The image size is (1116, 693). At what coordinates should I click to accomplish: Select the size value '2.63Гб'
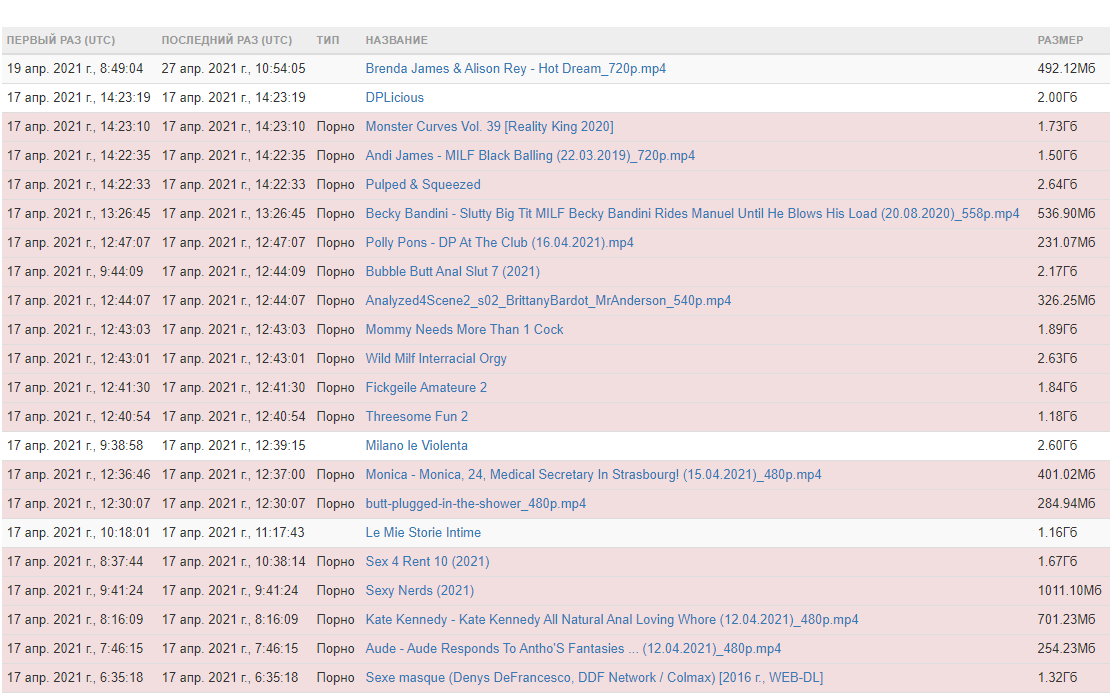1057,359
